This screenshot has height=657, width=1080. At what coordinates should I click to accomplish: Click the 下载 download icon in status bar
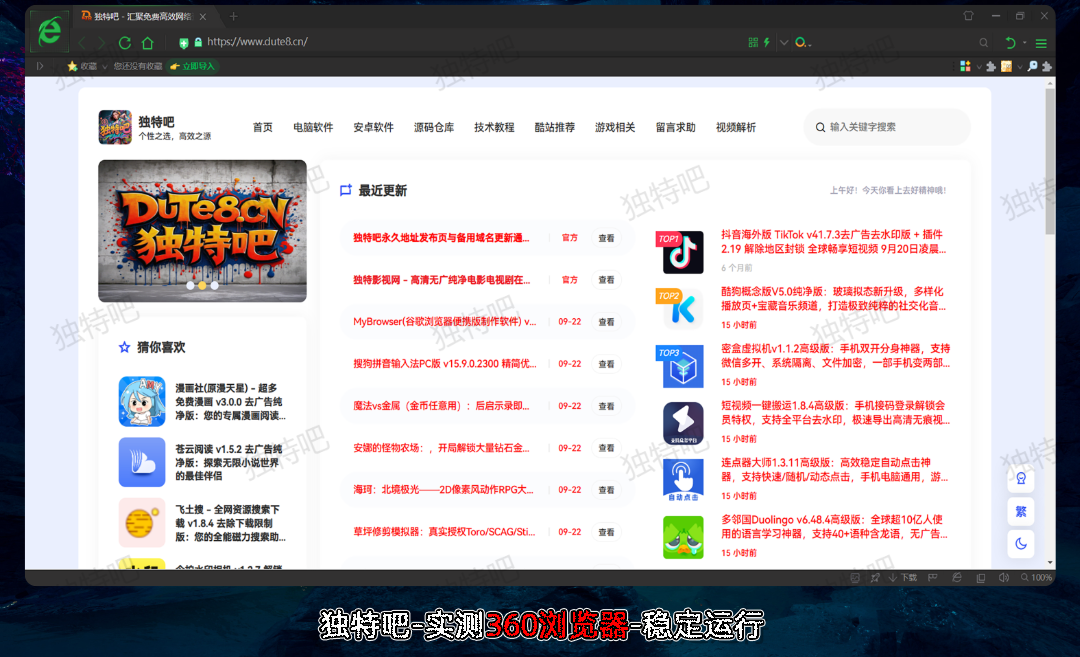(903, 578)
